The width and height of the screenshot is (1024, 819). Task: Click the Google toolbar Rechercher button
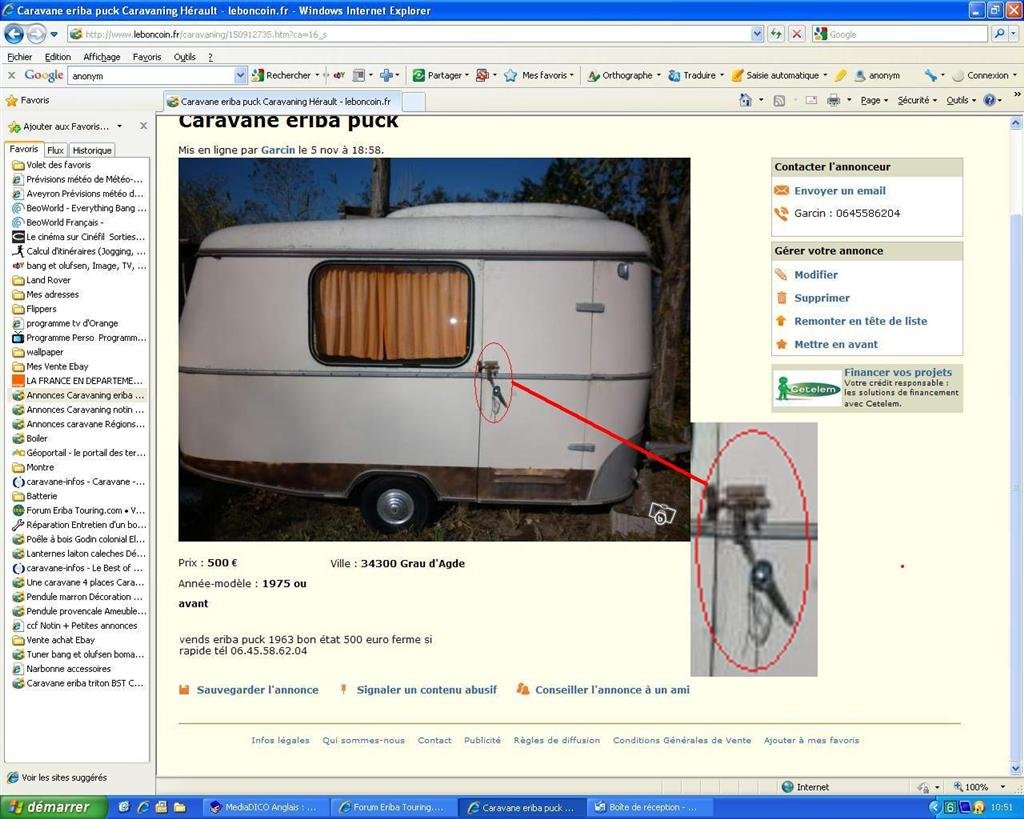pyautogui.click(x=281, y=76)
